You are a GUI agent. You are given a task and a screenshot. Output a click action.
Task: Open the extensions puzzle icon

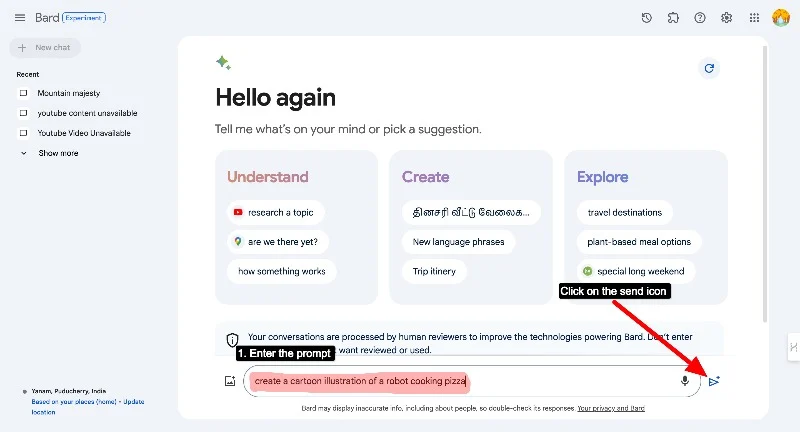673,18
